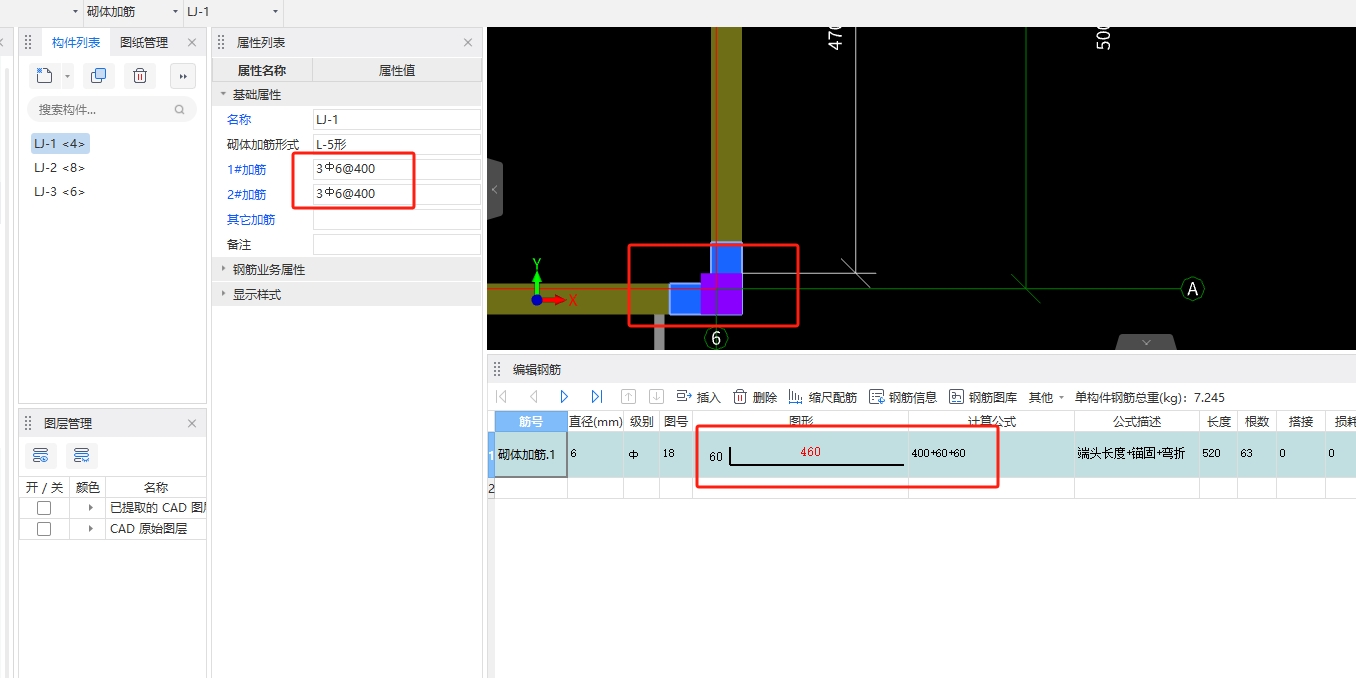Expand the 已提取的 CAD 图层 row
1356x678 pixels.
click(91, 508)
